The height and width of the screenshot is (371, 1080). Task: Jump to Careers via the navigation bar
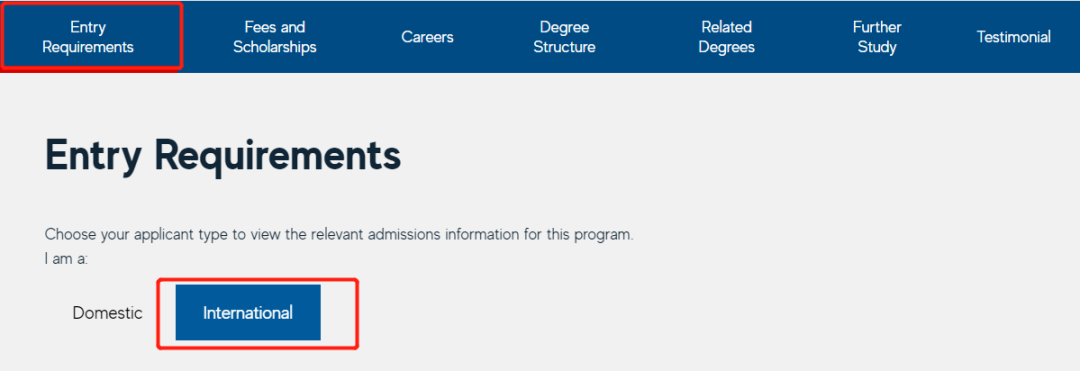click(427, 37)
